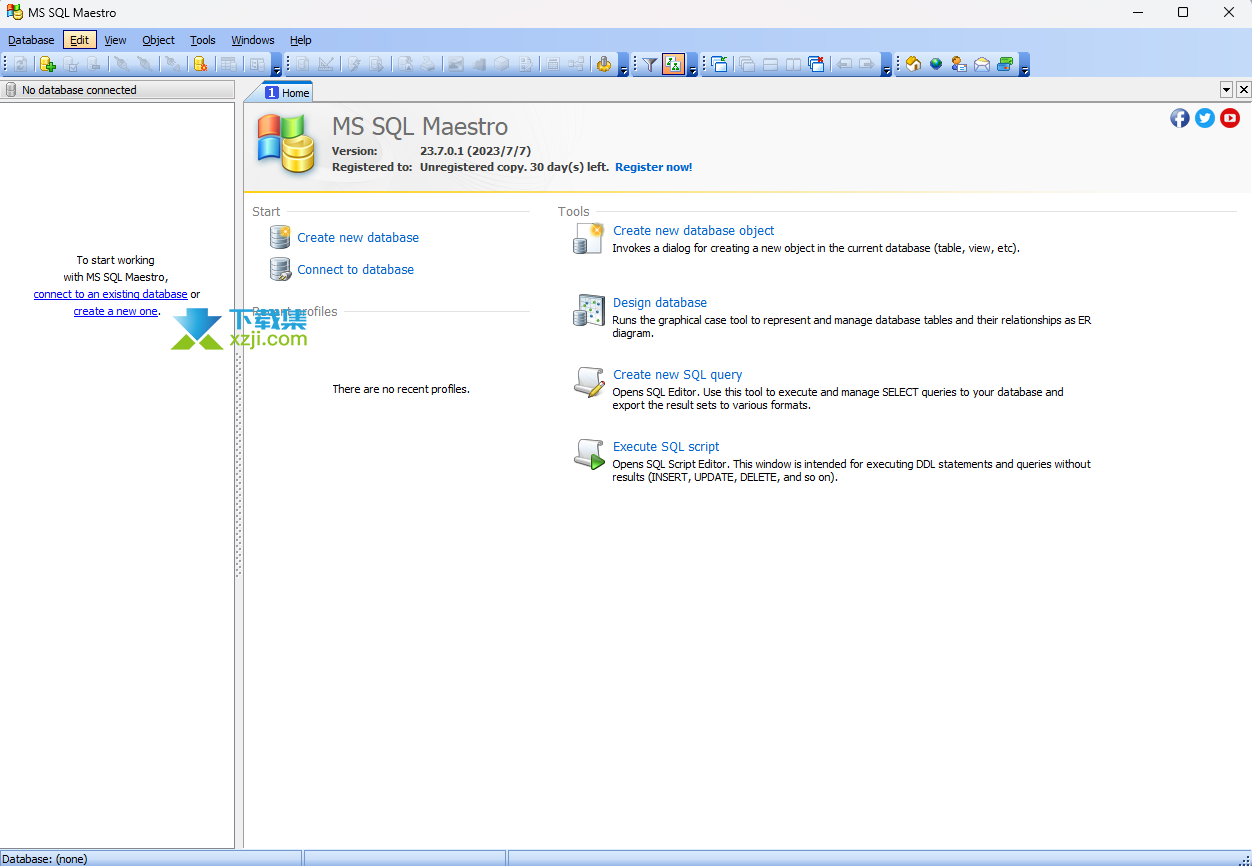1252x866 pixels.
Task: Click the globe website toolbar icon
Action: click(x=936, y=64)
